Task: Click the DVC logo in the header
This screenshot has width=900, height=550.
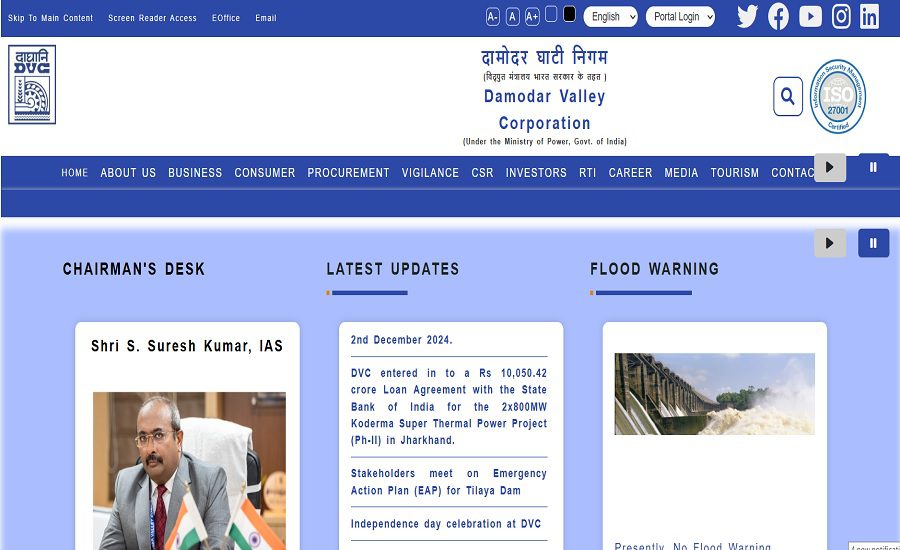Action: pyautogui.click(x=32, y=84)
